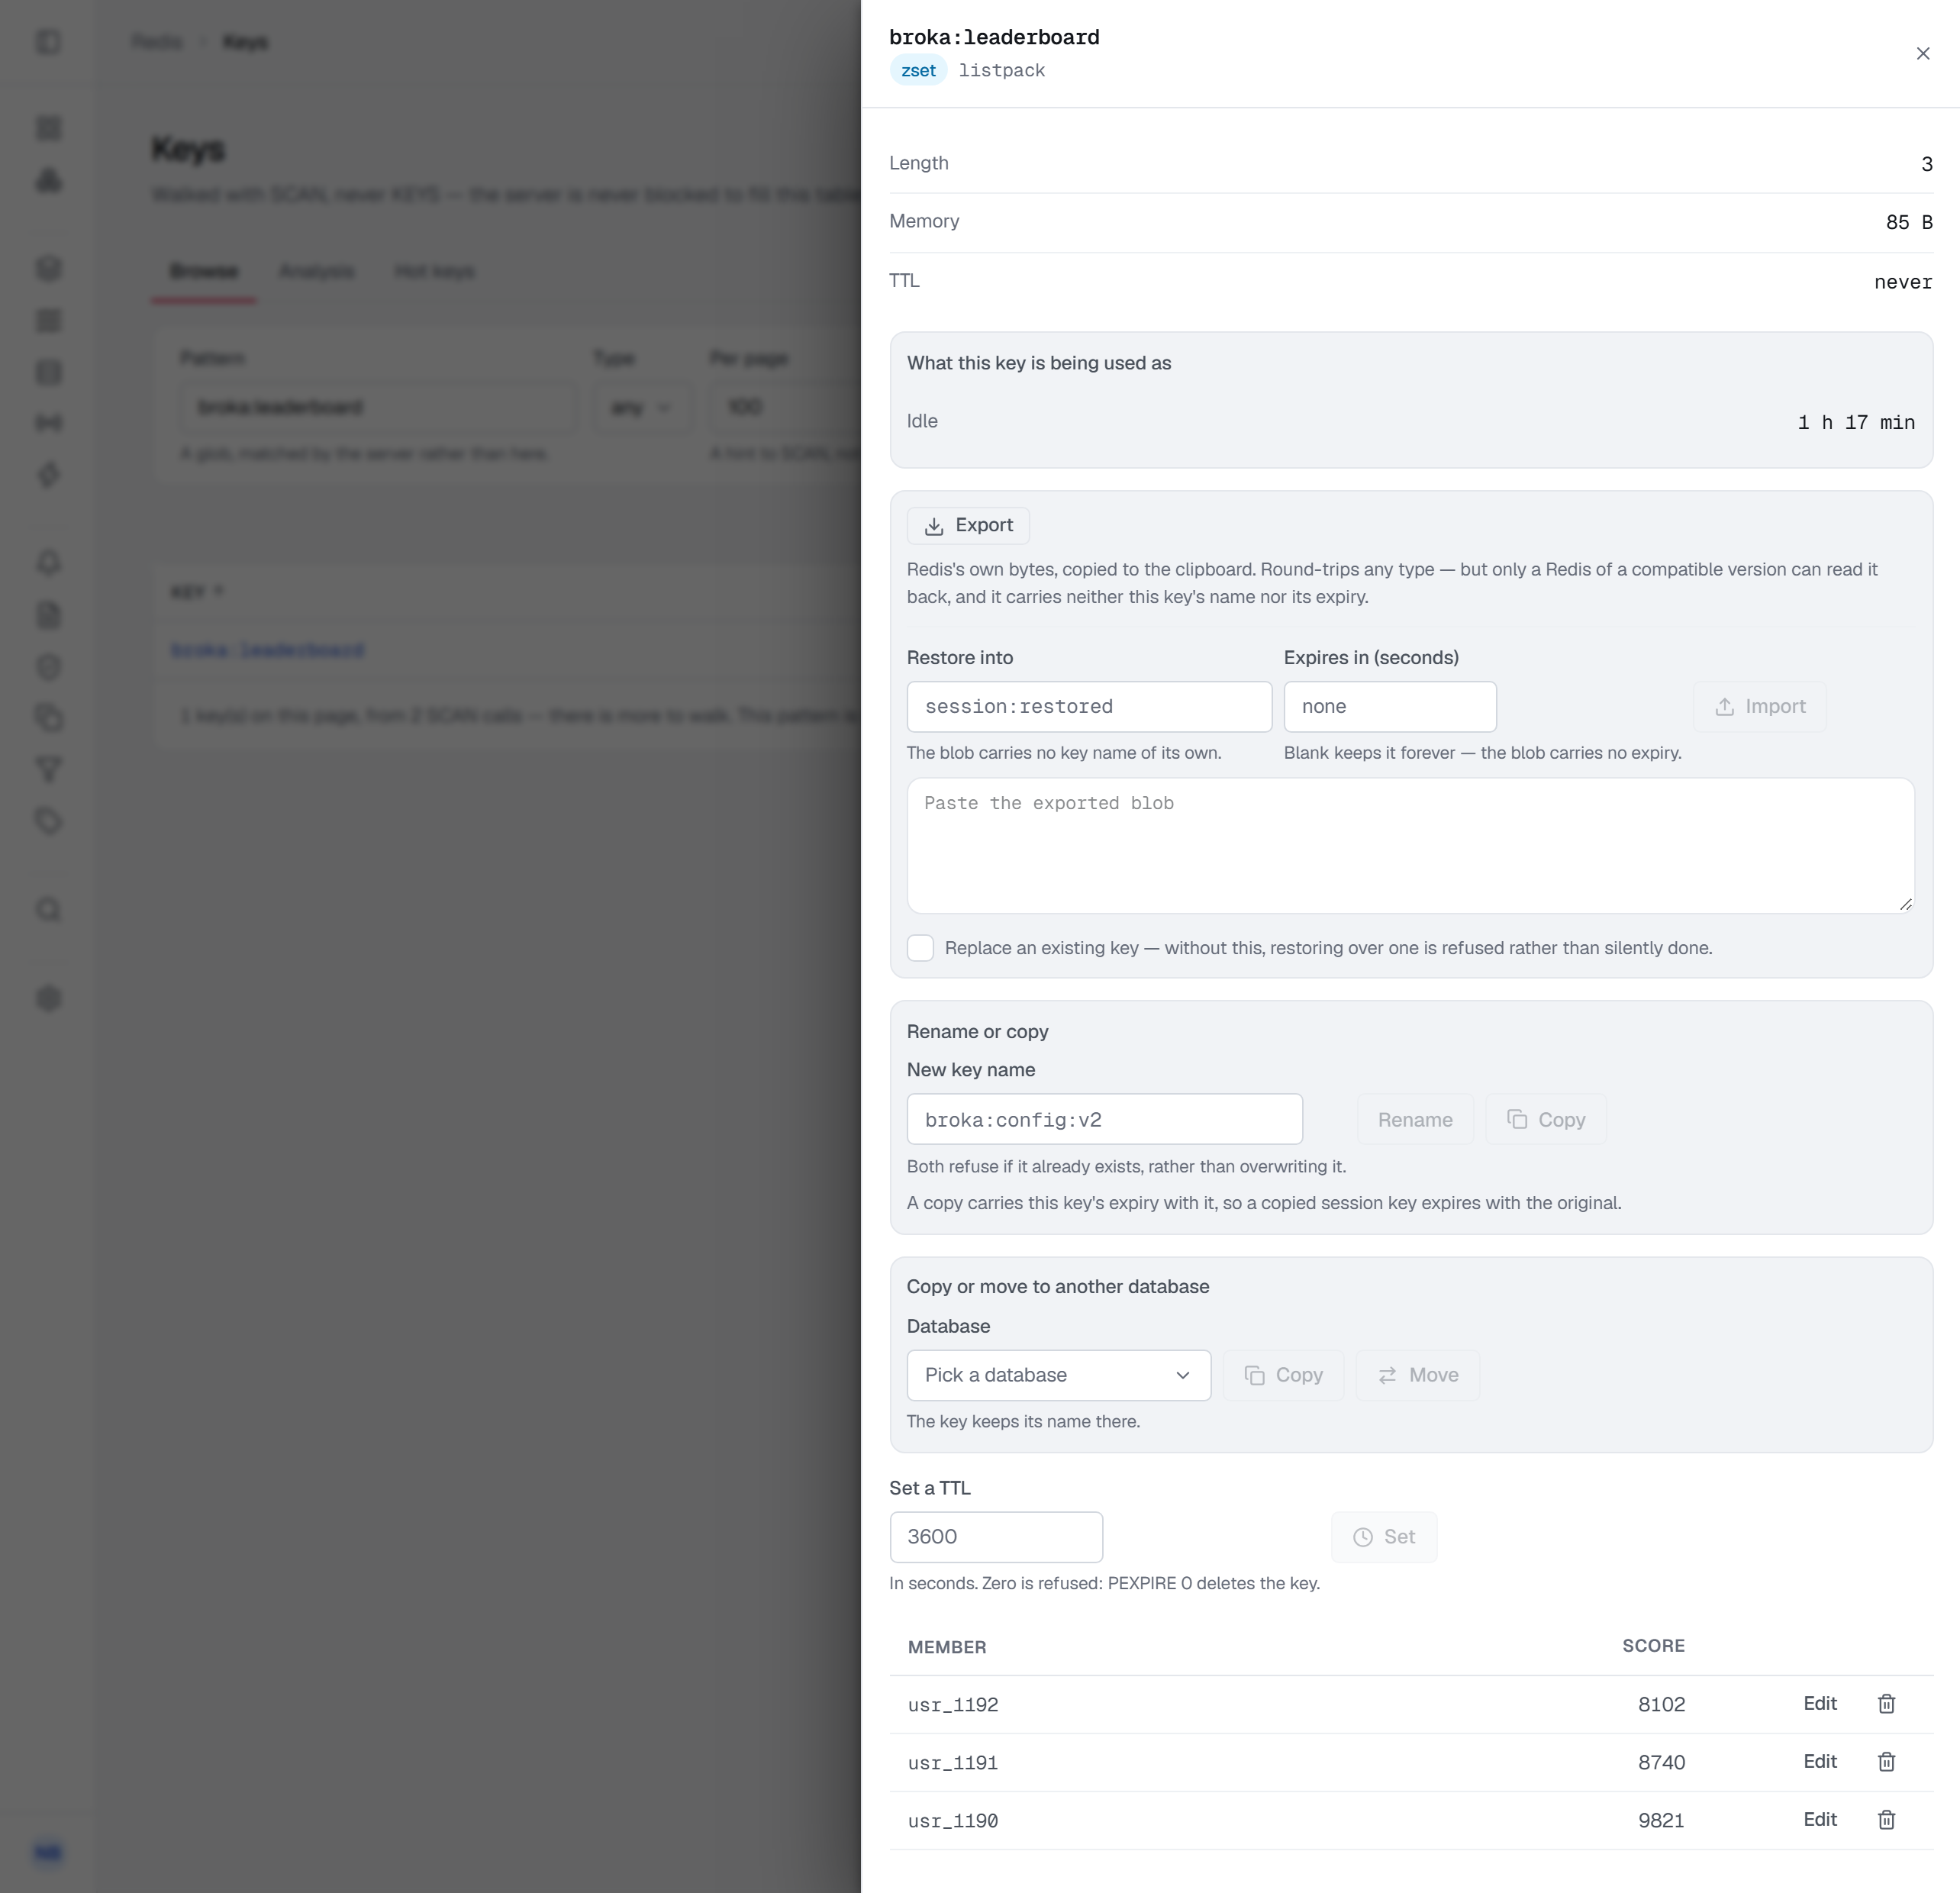The image size is (1960, 1893).
Task: Click the Export button
Action: (x=967, y=525)
